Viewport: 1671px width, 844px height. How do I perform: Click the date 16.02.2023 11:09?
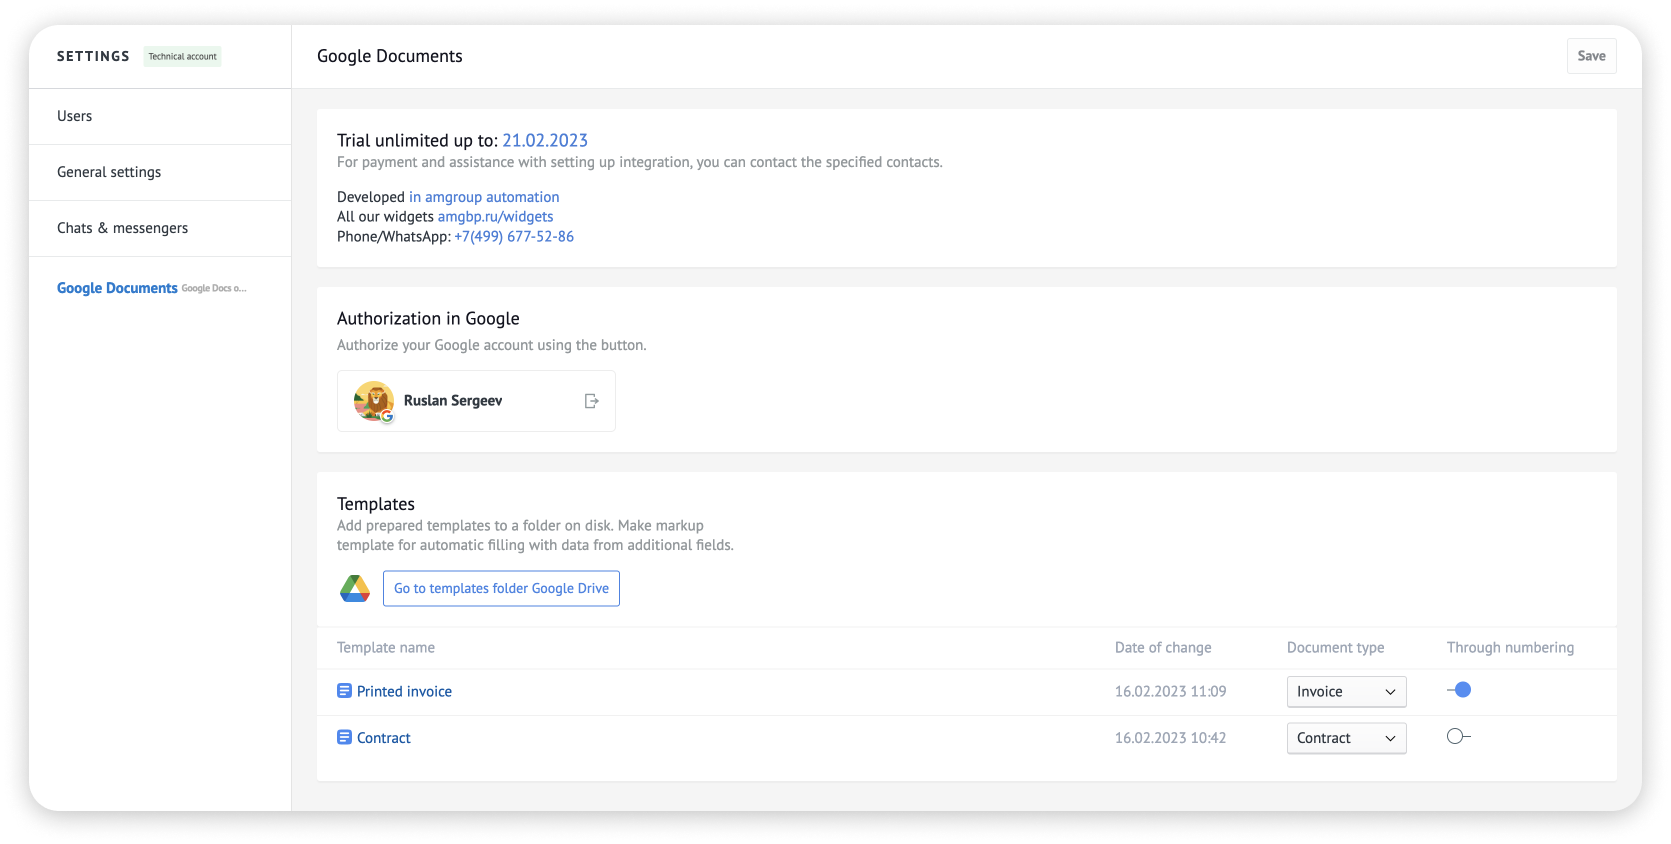[x=1170, y=691]
